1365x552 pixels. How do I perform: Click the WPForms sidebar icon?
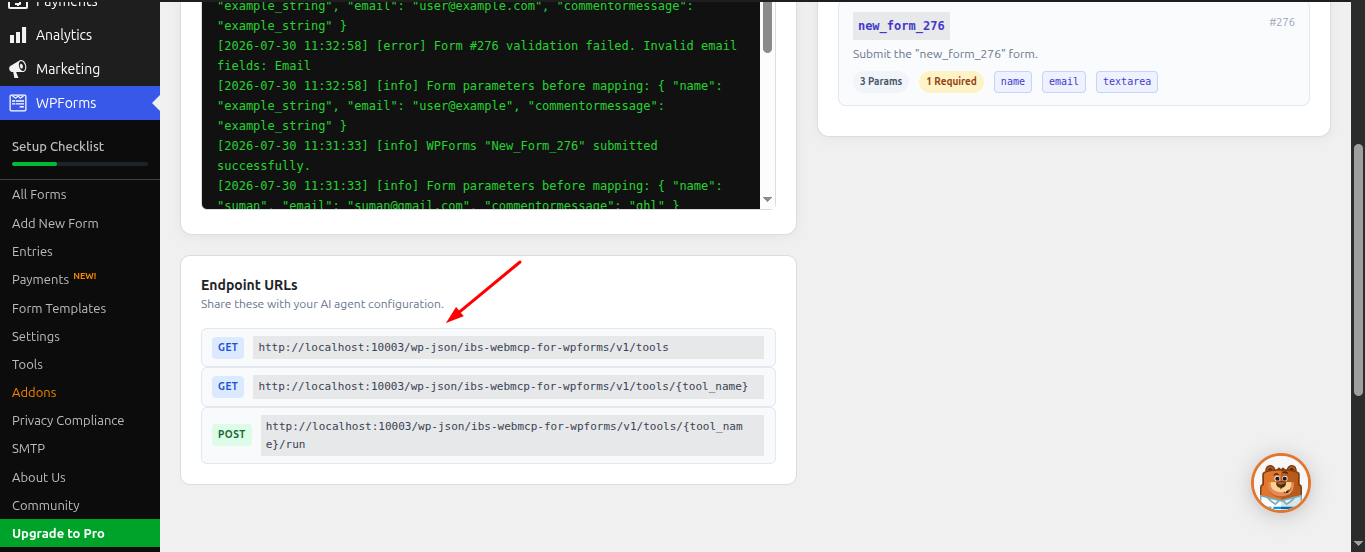click(18, 103)
